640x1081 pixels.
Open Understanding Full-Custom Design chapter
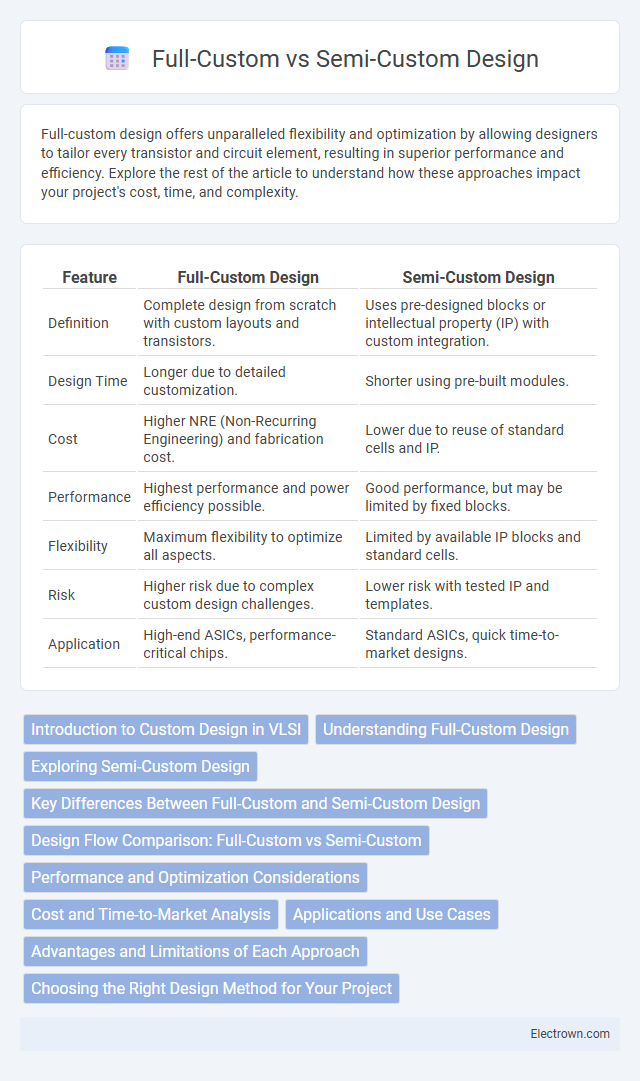pos(446,729)
